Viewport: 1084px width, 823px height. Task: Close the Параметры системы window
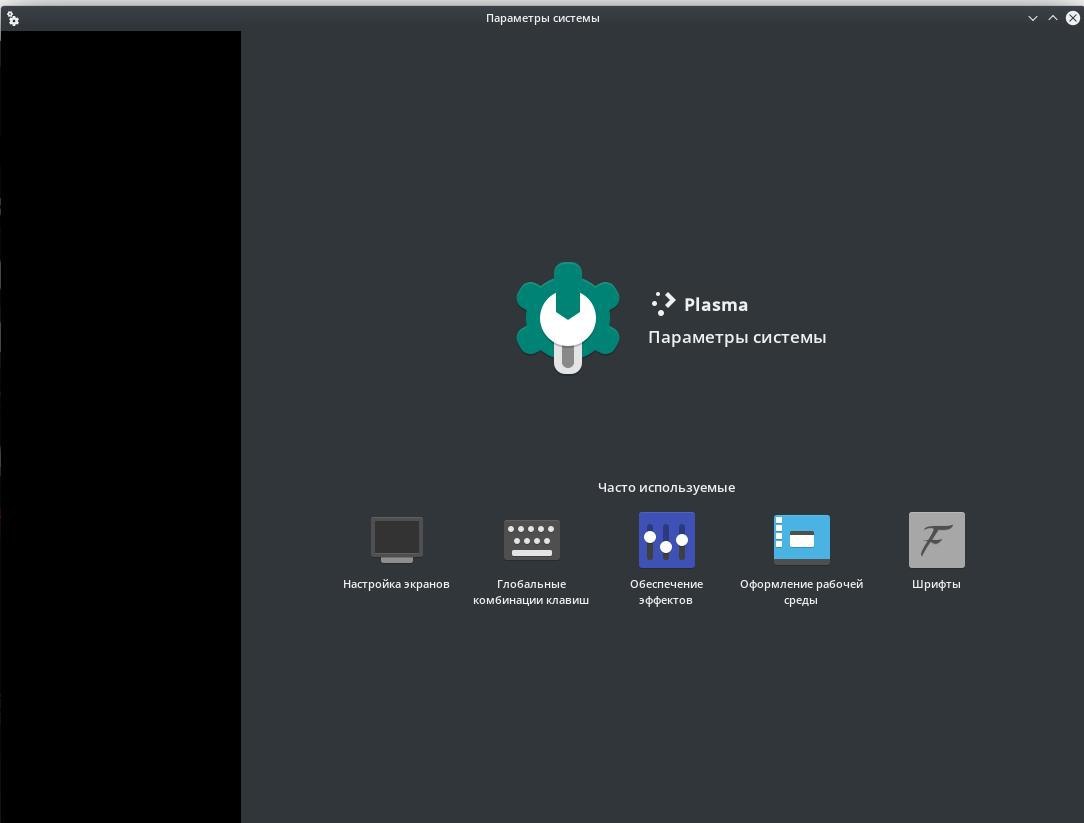tap(1073, 19)
